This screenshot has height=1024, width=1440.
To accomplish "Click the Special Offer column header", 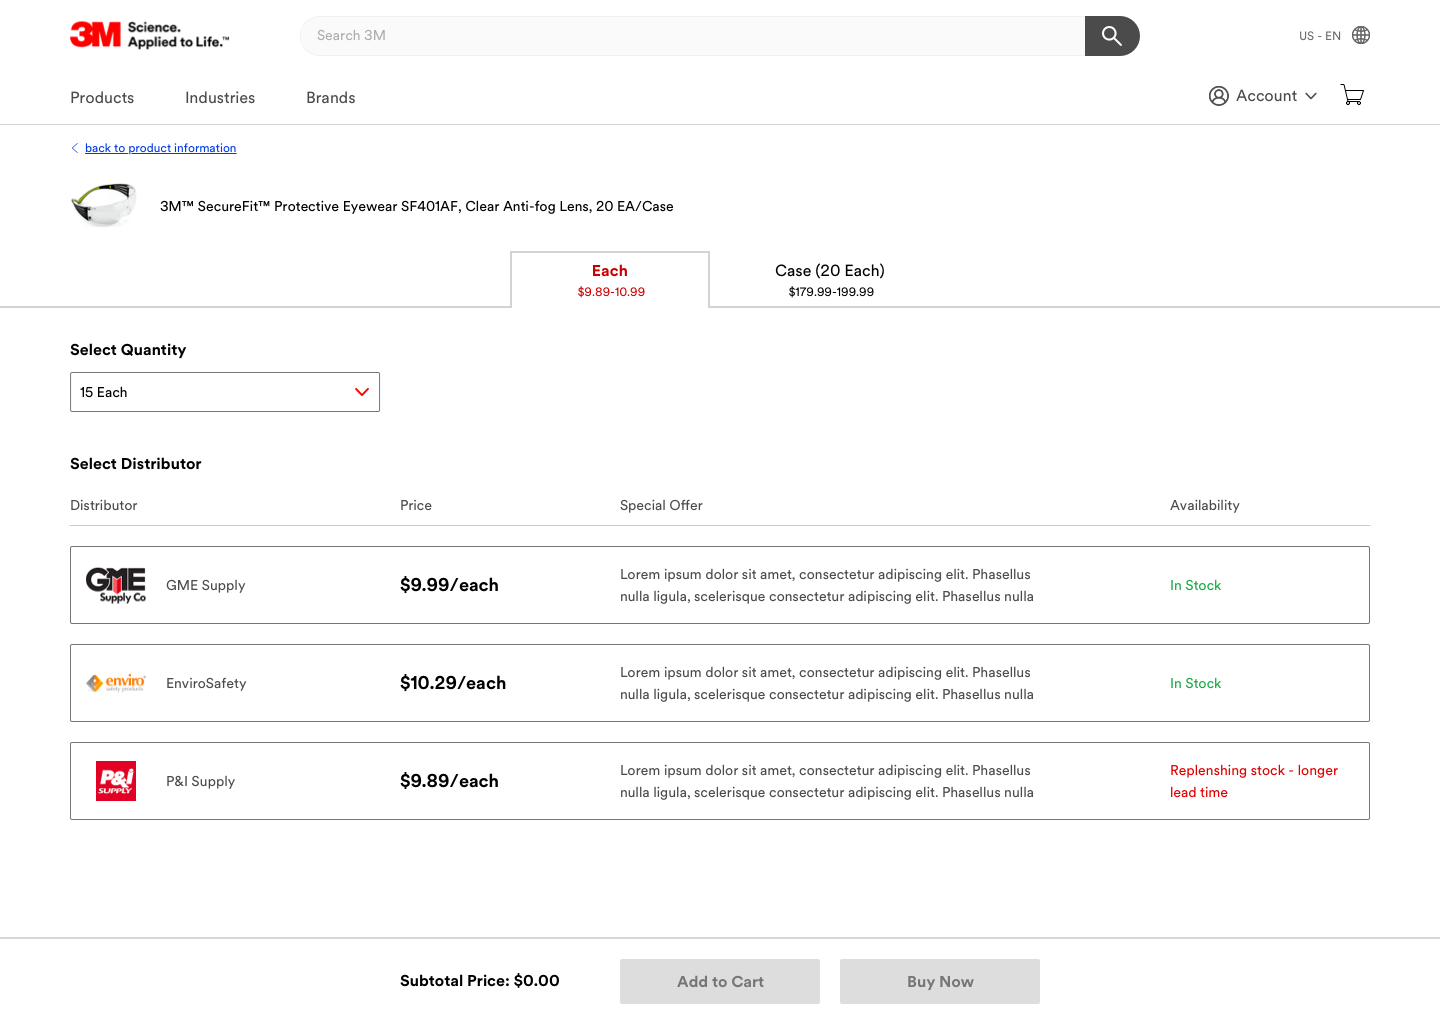I will coord(661,506).
